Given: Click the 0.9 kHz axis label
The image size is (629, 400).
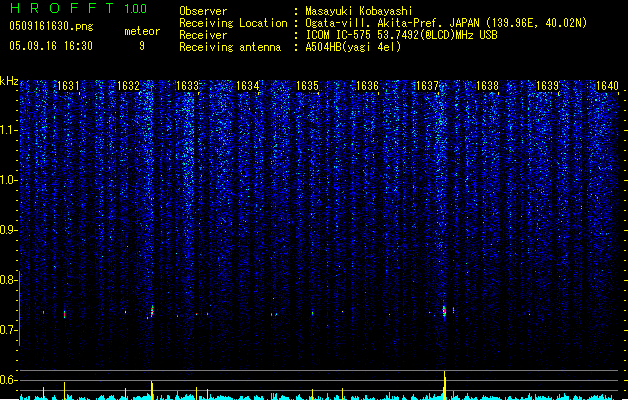Looking at the screenshot, I should [8, 230].
